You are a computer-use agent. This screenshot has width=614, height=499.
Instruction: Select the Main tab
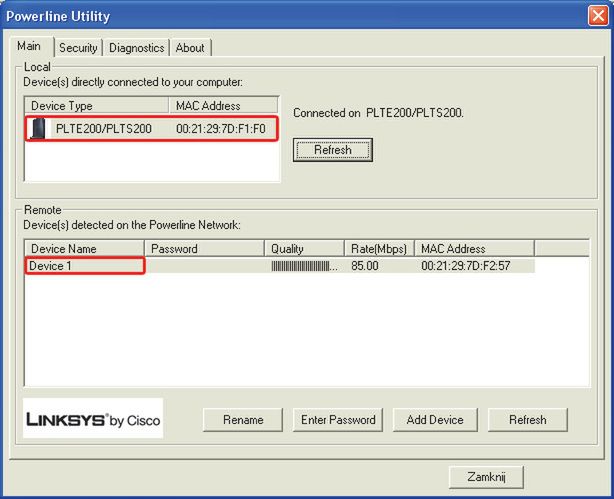click(x=29, y=46)
